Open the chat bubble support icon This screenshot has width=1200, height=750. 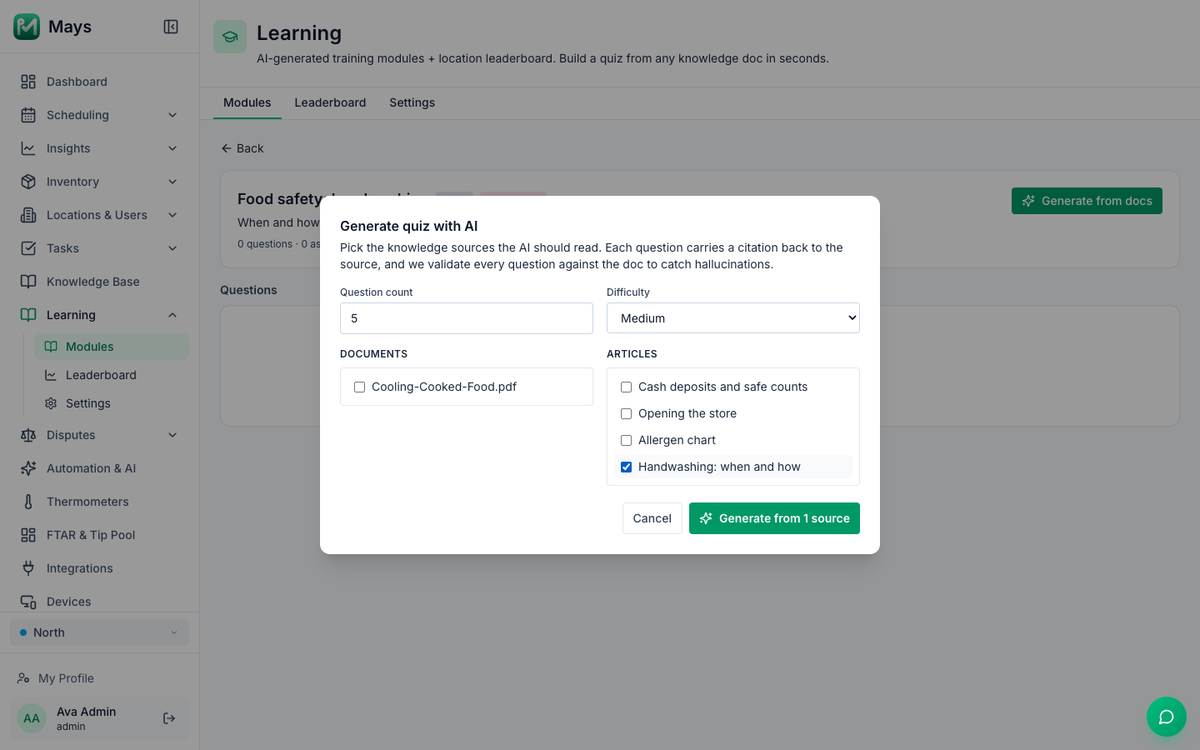click(x=1166, y=717)
